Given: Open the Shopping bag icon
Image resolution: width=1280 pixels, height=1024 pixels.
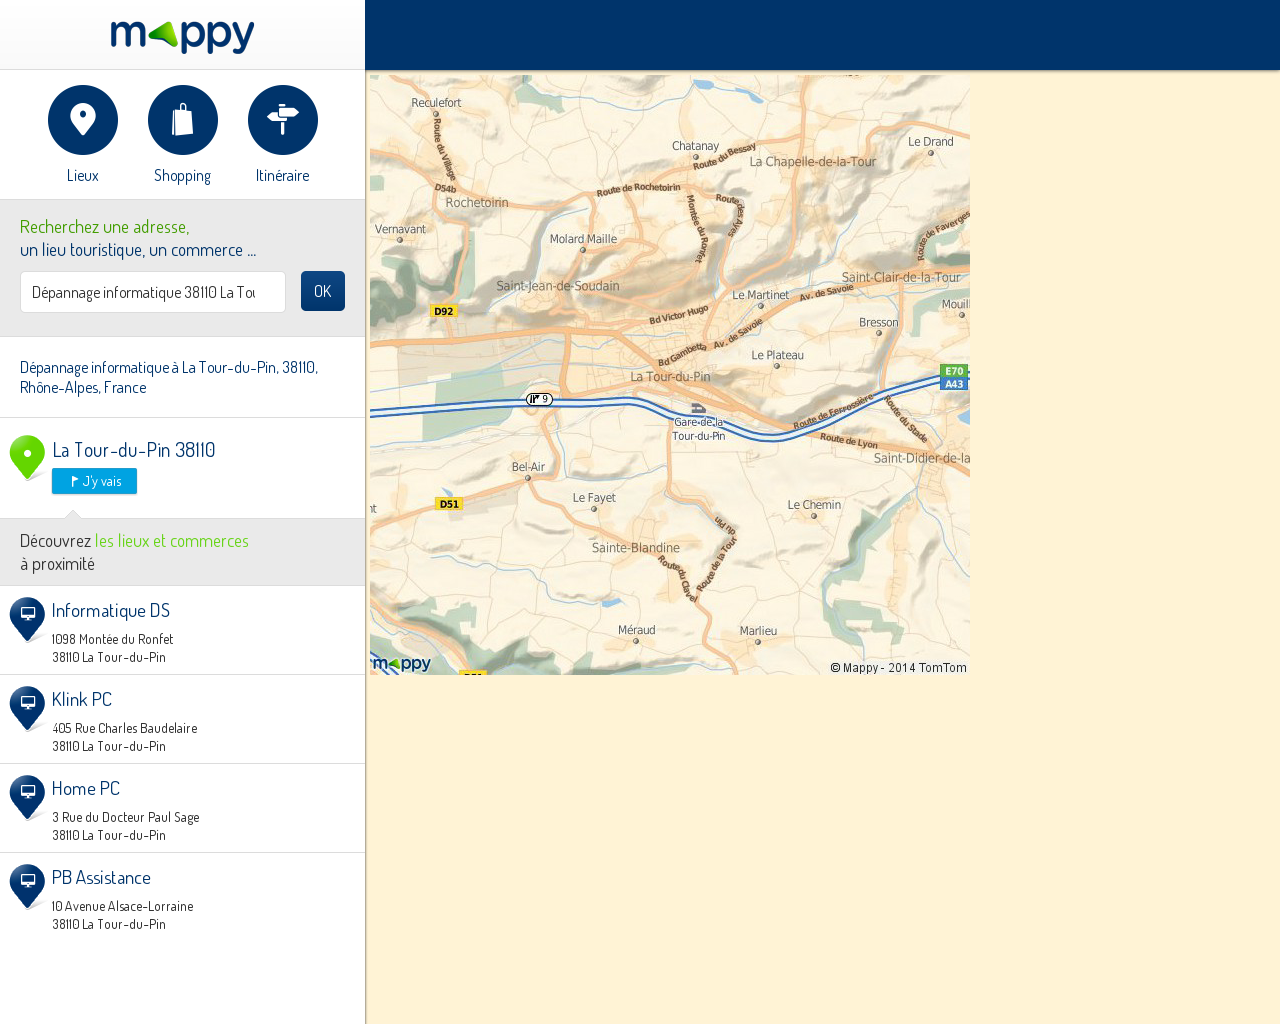Looking at the screenshot, I should (x=183, y=120).
